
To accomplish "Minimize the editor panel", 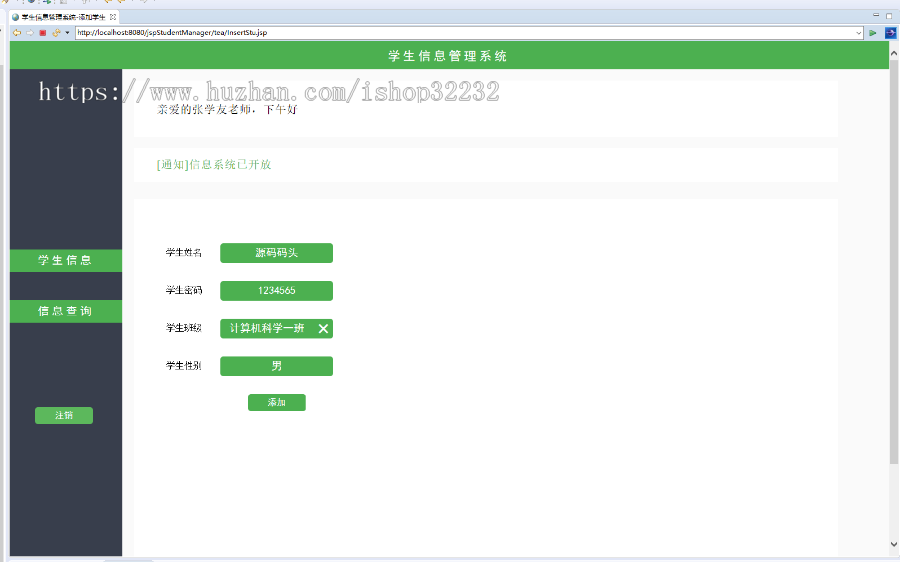I will 876,15.
